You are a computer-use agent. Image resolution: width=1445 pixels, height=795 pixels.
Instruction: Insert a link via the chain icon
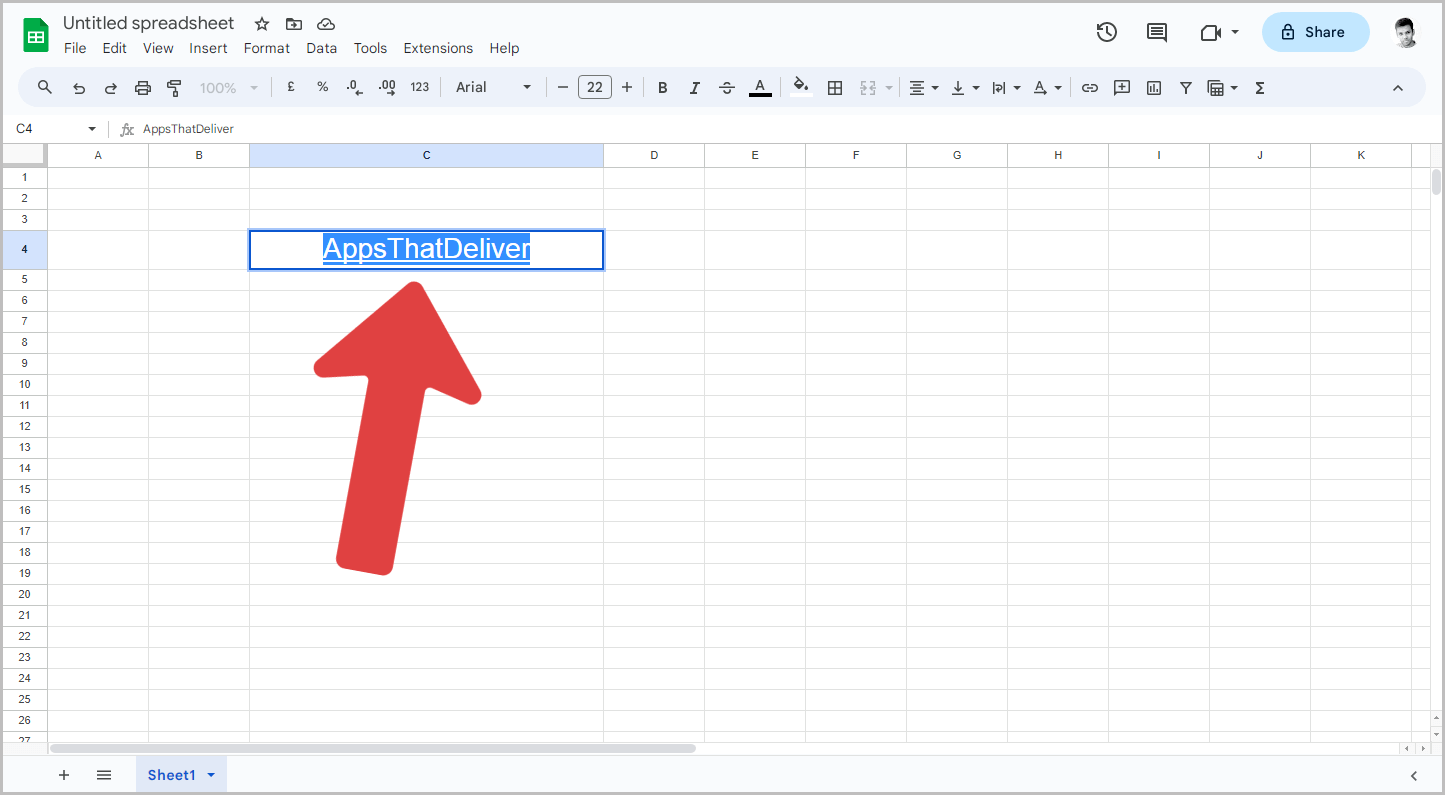pos(1089,87)
